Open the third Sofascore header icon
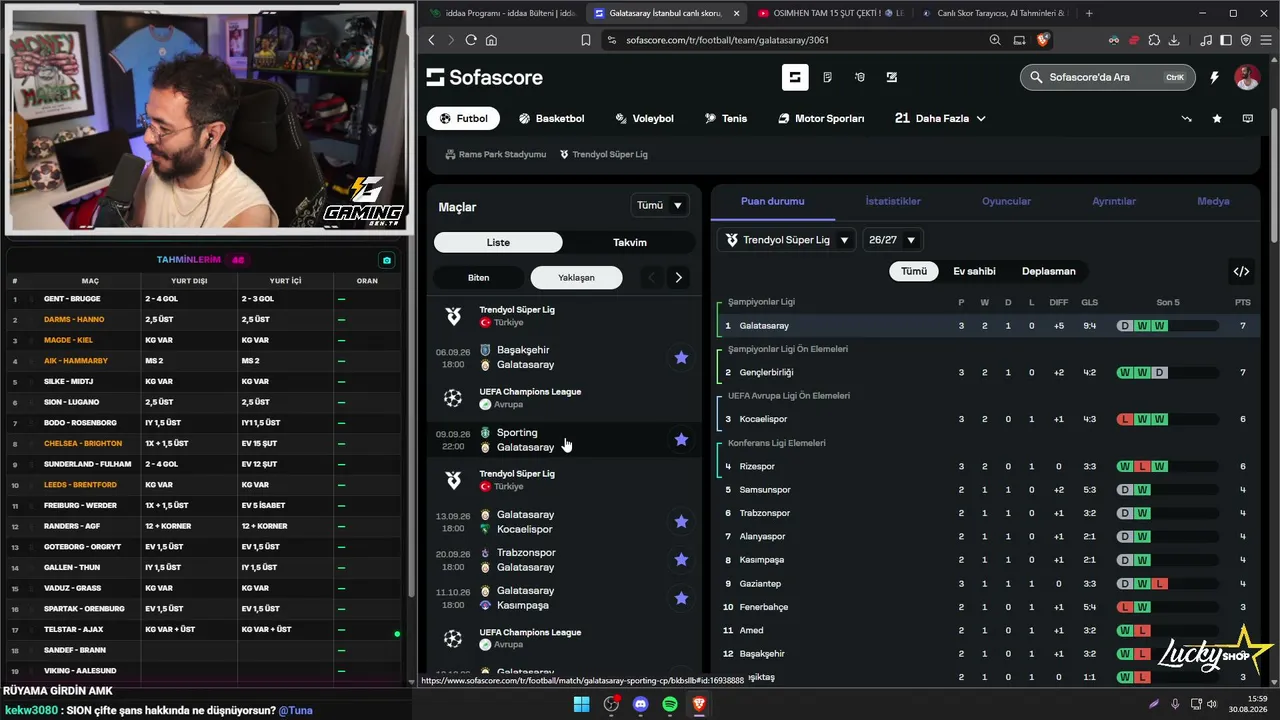The height and width of the screenshot is (720, 1280). [859, 77]
